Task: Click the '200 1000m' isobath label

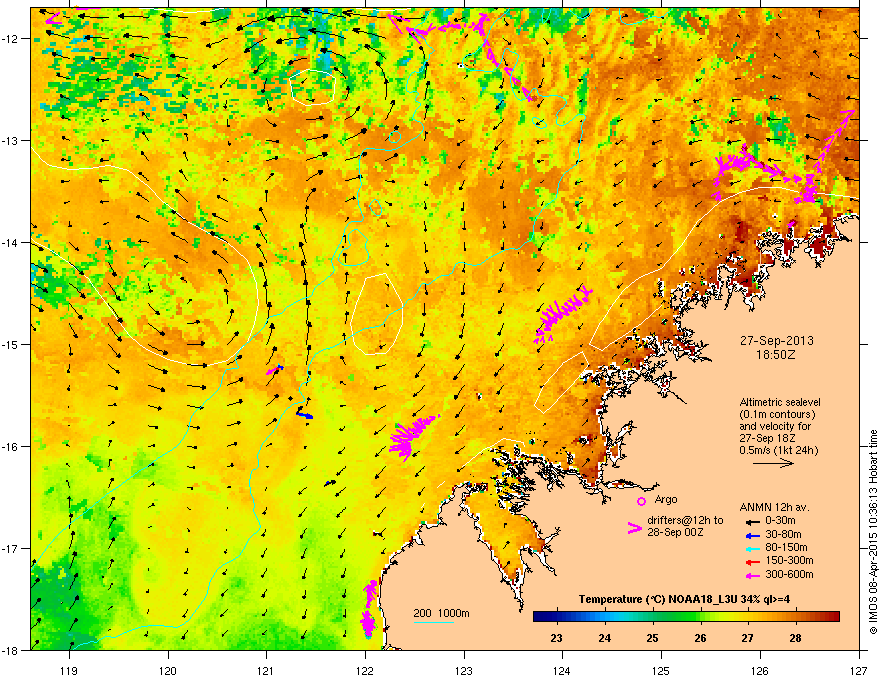Action: pyautogui.click(x=441, y=613)
